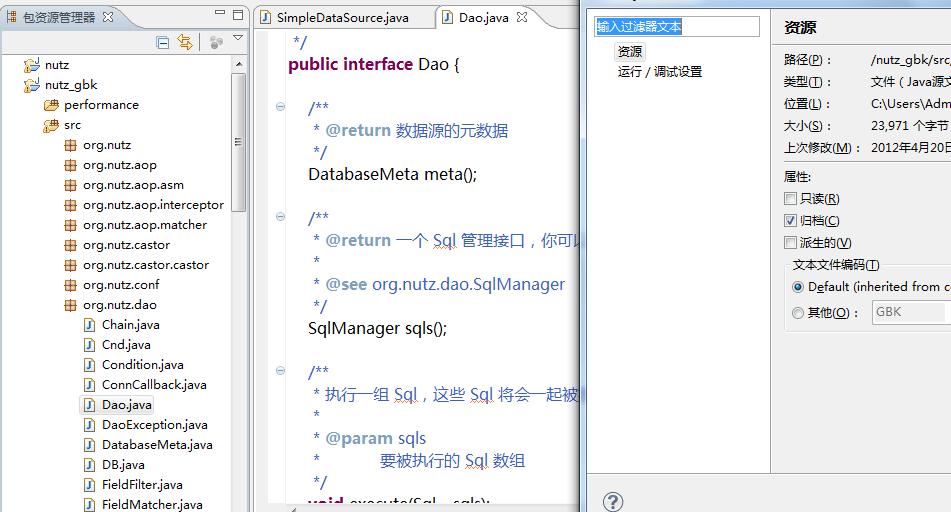
Task: Click the SqlManager sqls(); code line
Action: (377, 329)
